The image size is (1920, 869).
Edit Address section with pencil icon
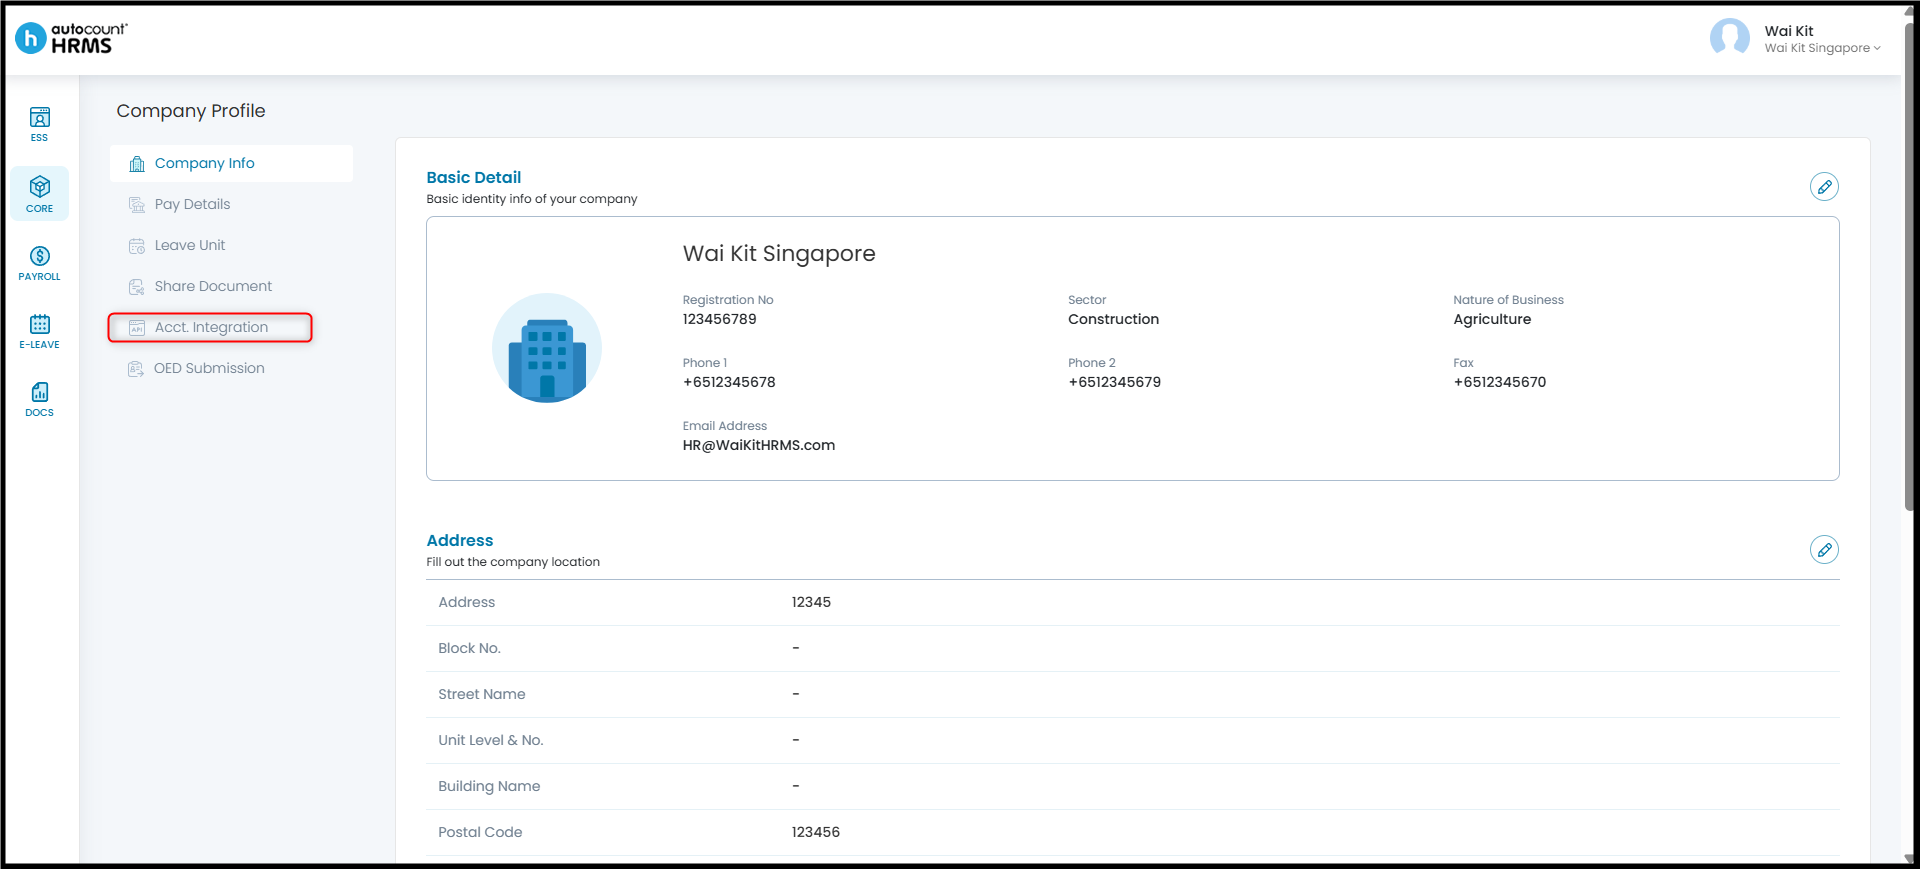1824,550
